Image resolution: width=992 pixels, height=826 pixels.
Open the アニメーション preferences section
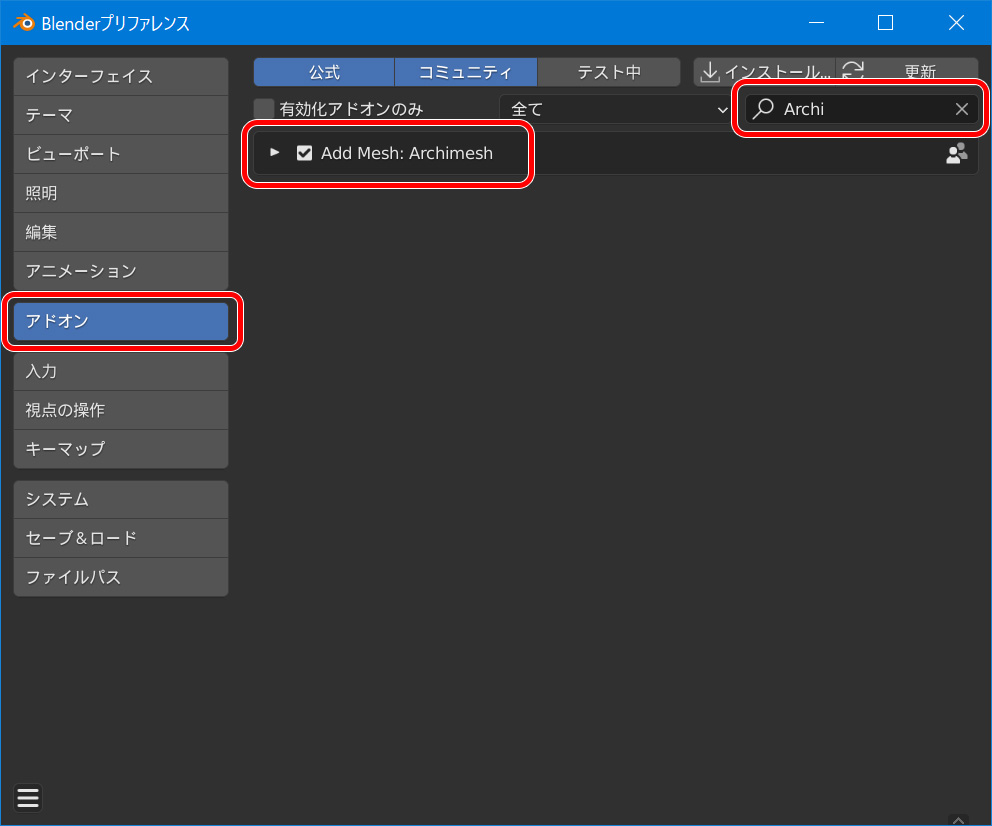[121, 271]
